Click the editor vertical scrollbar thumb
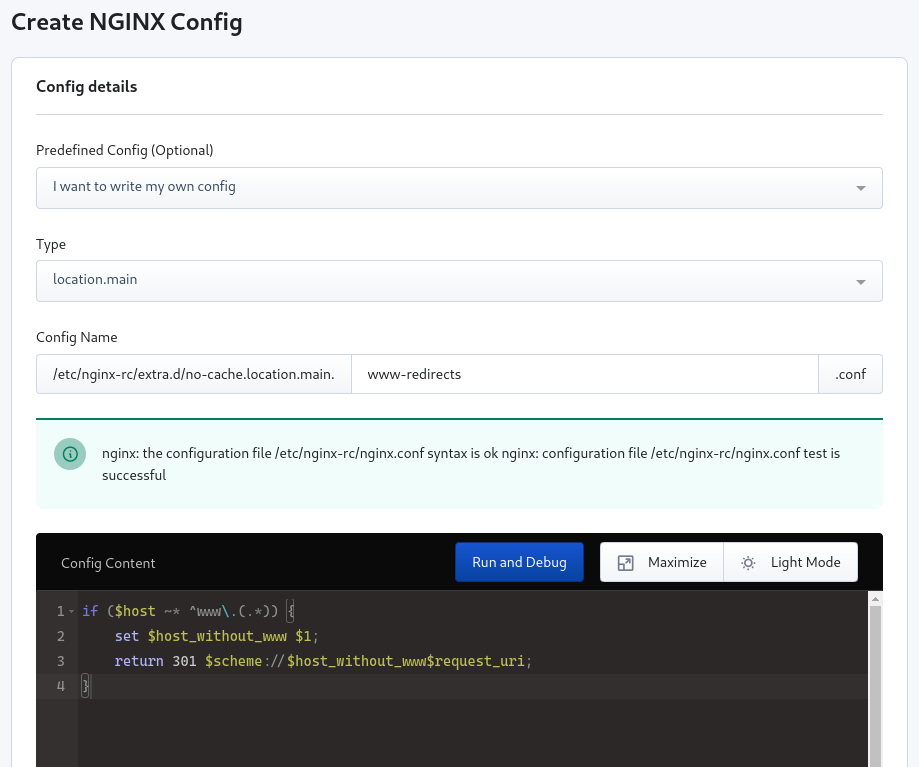Image resolution: width=919 pixels, height=767 pixels. pos(875,686)
